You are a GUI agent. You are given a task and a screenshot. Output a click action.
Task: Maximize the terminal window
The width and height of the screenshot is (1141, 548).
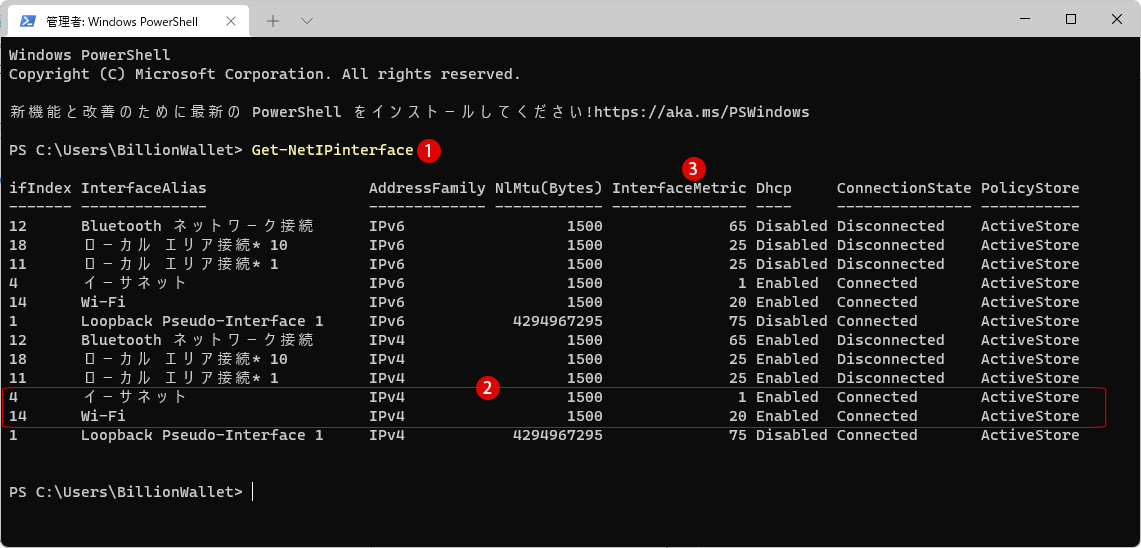pyautogui.click(x=1070, y=20)
